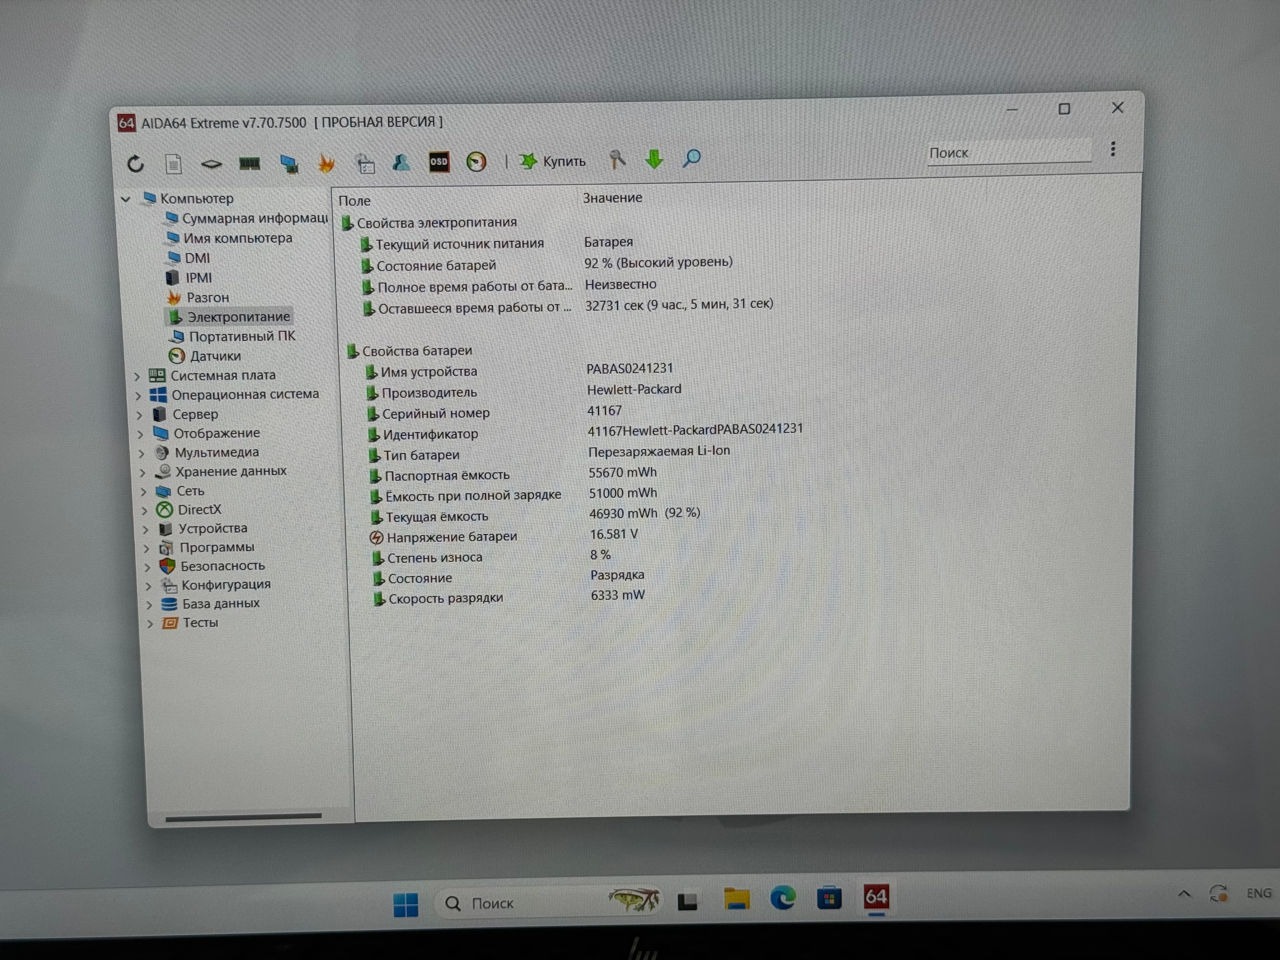The image size is (1280, 960).
Task: Open the OSD panel icon
Action: [439, 162]
